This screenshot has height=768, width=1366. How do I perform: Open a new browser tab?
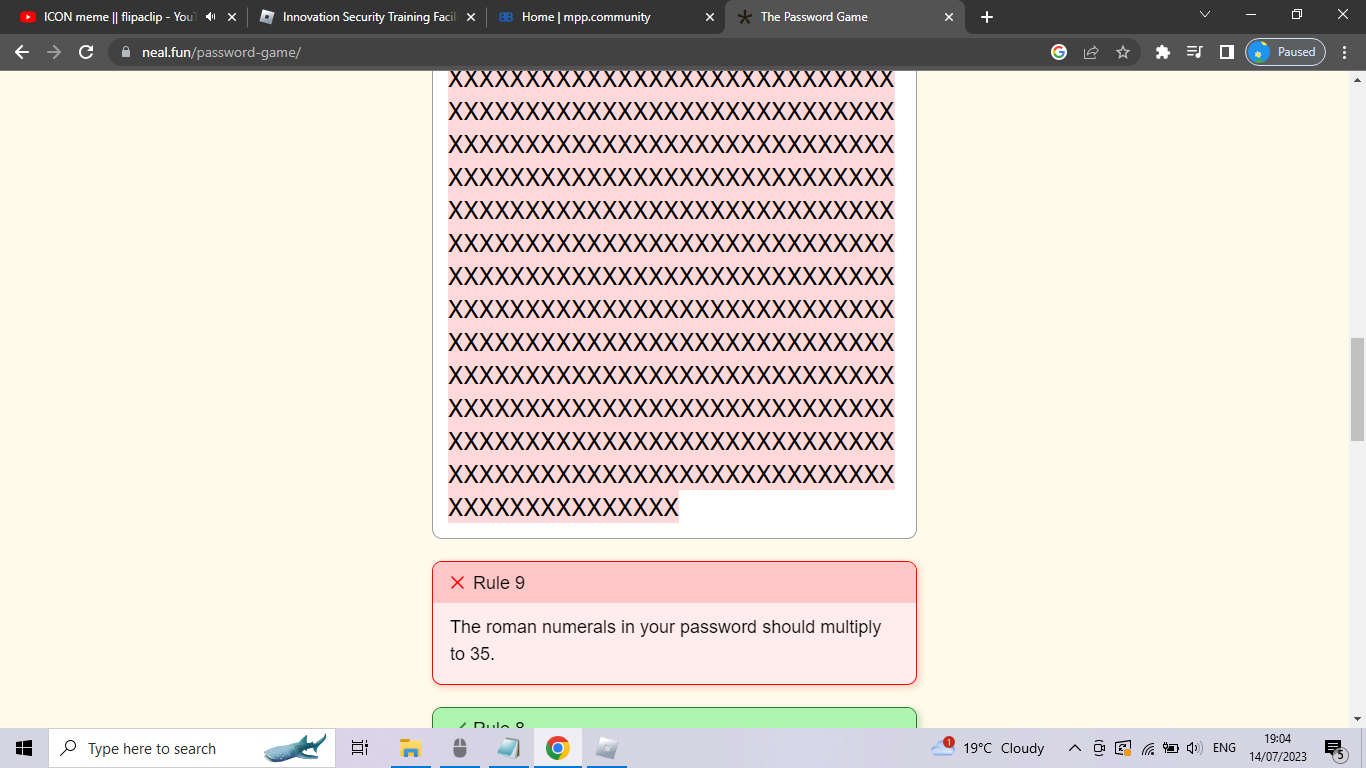tap(987, 17)
